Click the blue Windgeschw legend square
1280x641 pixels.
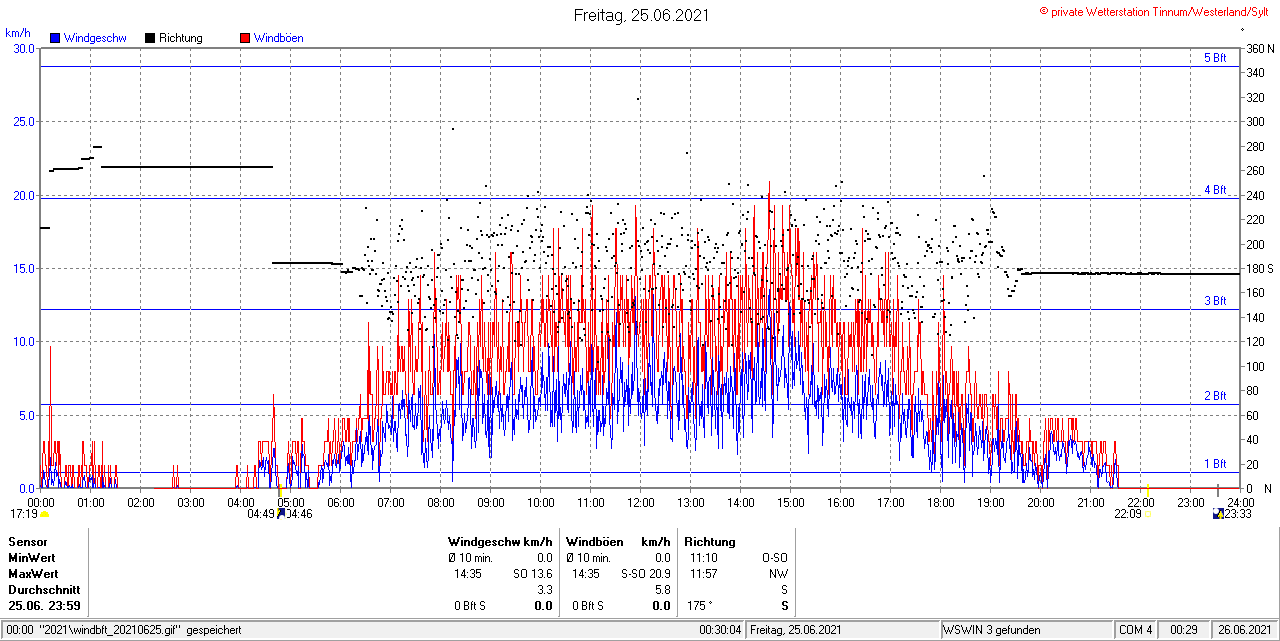(55, 38)
